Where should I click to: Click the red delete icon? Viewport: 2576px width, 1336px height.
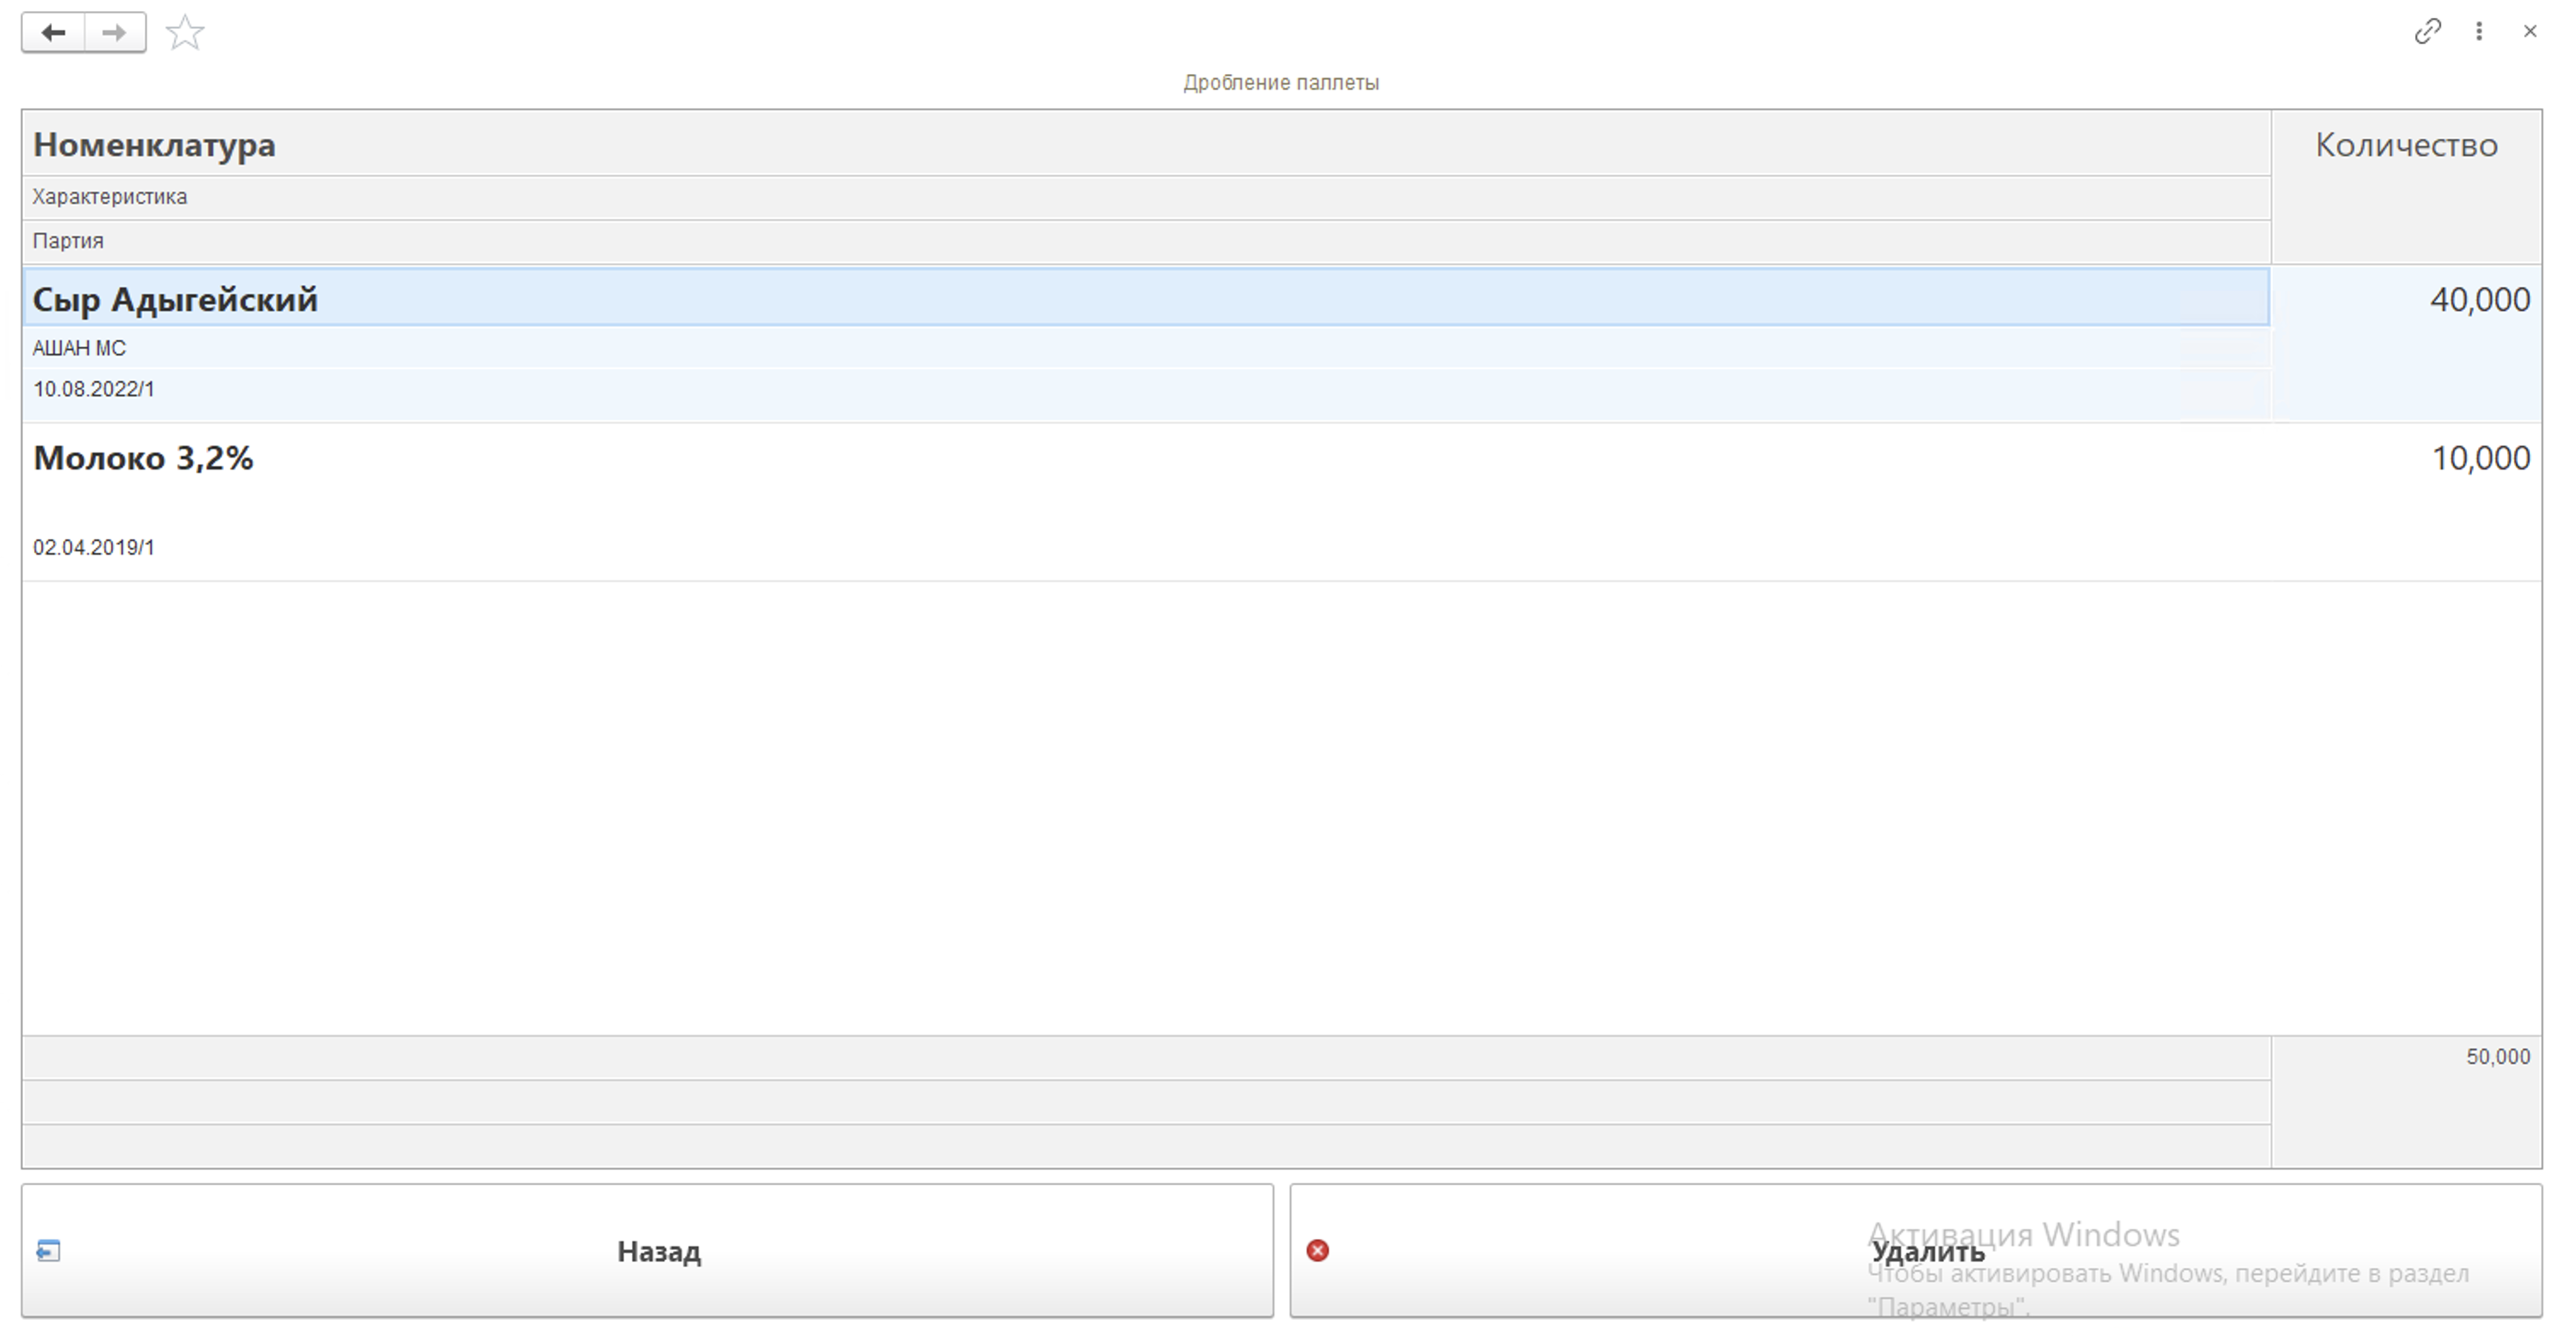click(x=1317, y=1250)
